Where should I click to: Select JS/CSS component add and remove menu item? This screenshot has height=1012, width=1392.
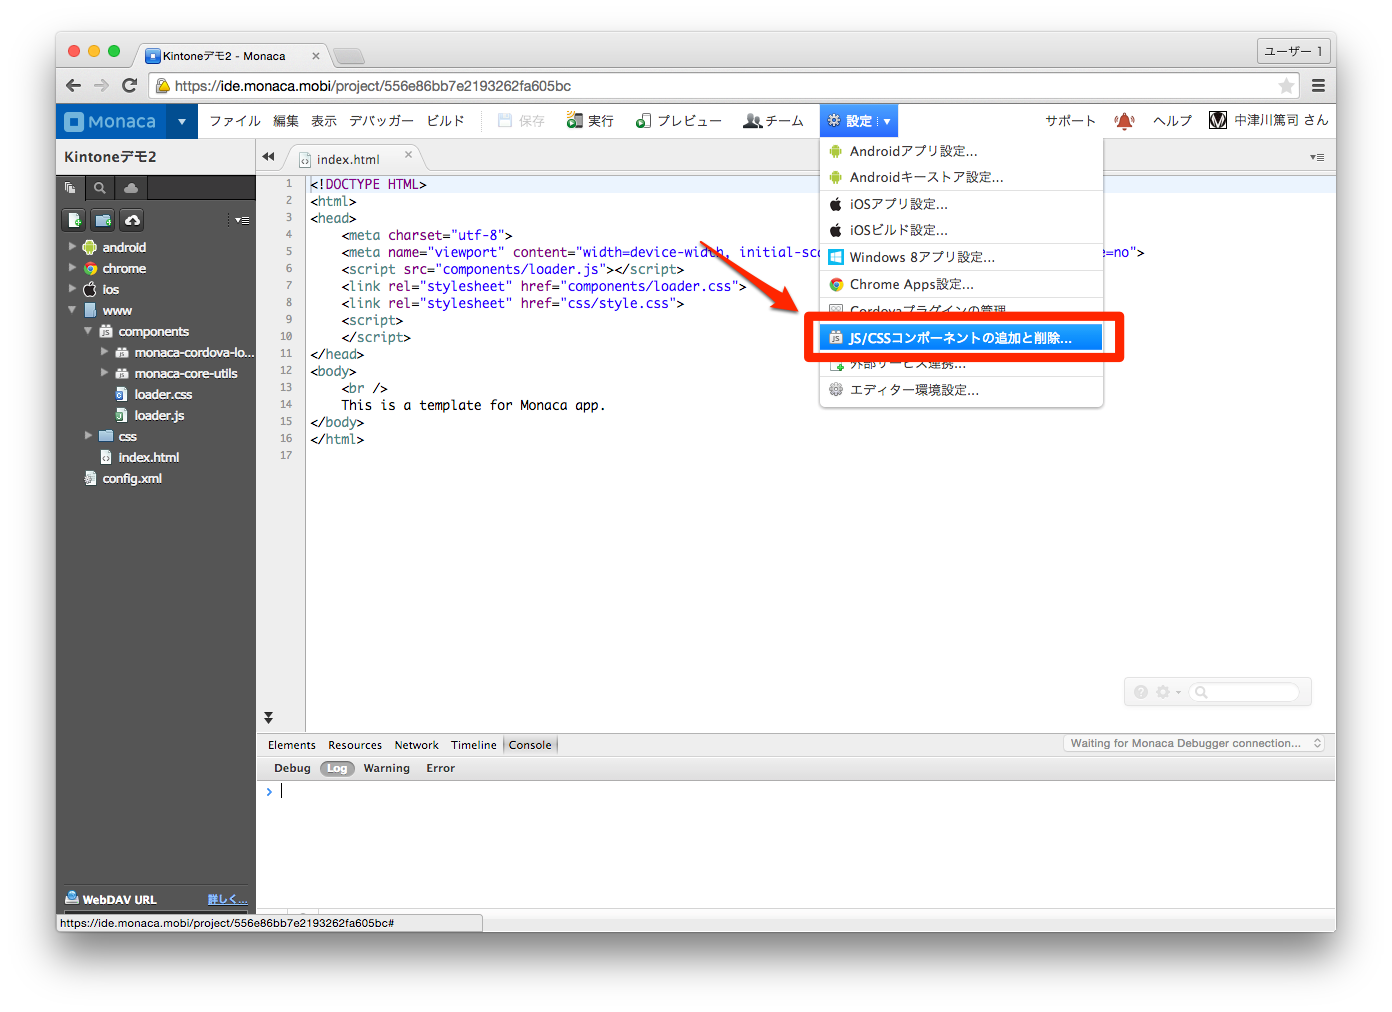(960, 338)
